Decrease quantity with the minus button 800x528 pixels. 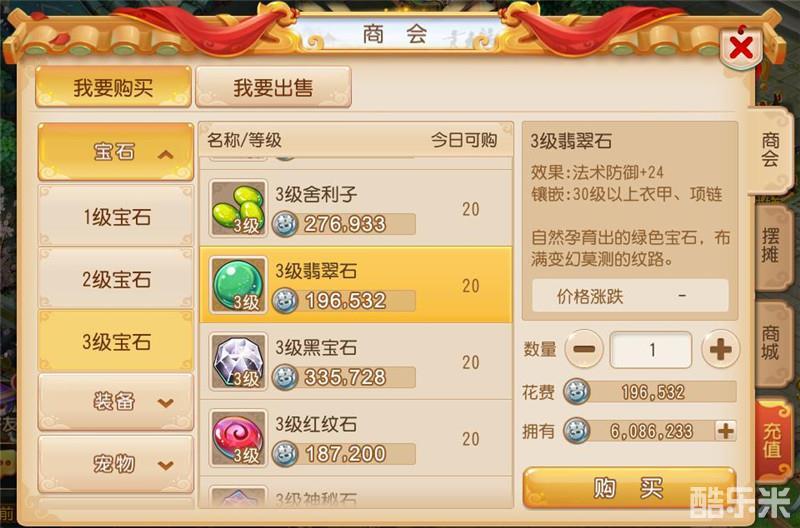click(584, 349)
